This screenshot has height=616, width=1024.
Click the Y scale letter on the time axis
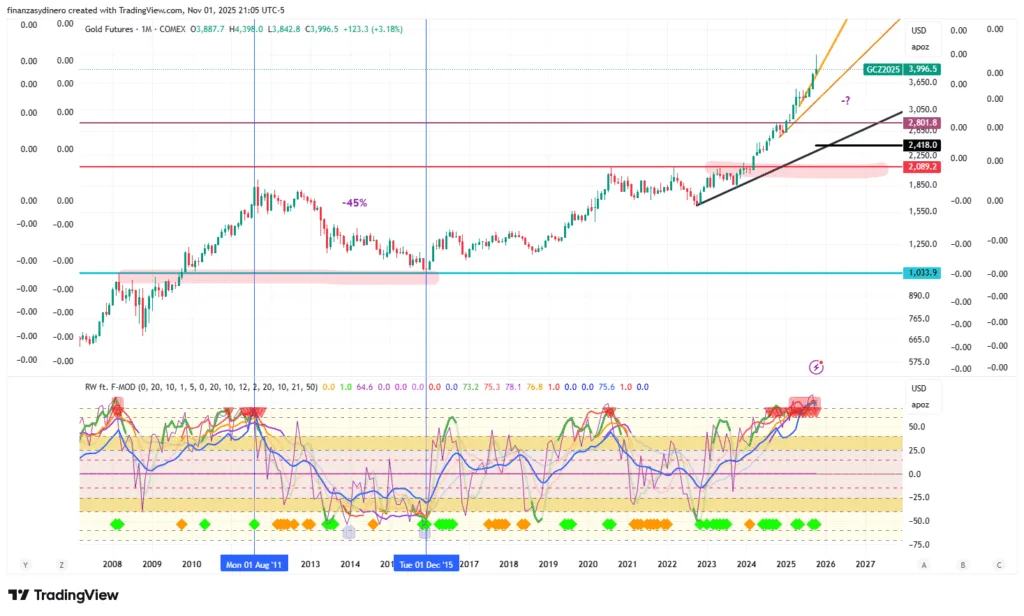24,564
